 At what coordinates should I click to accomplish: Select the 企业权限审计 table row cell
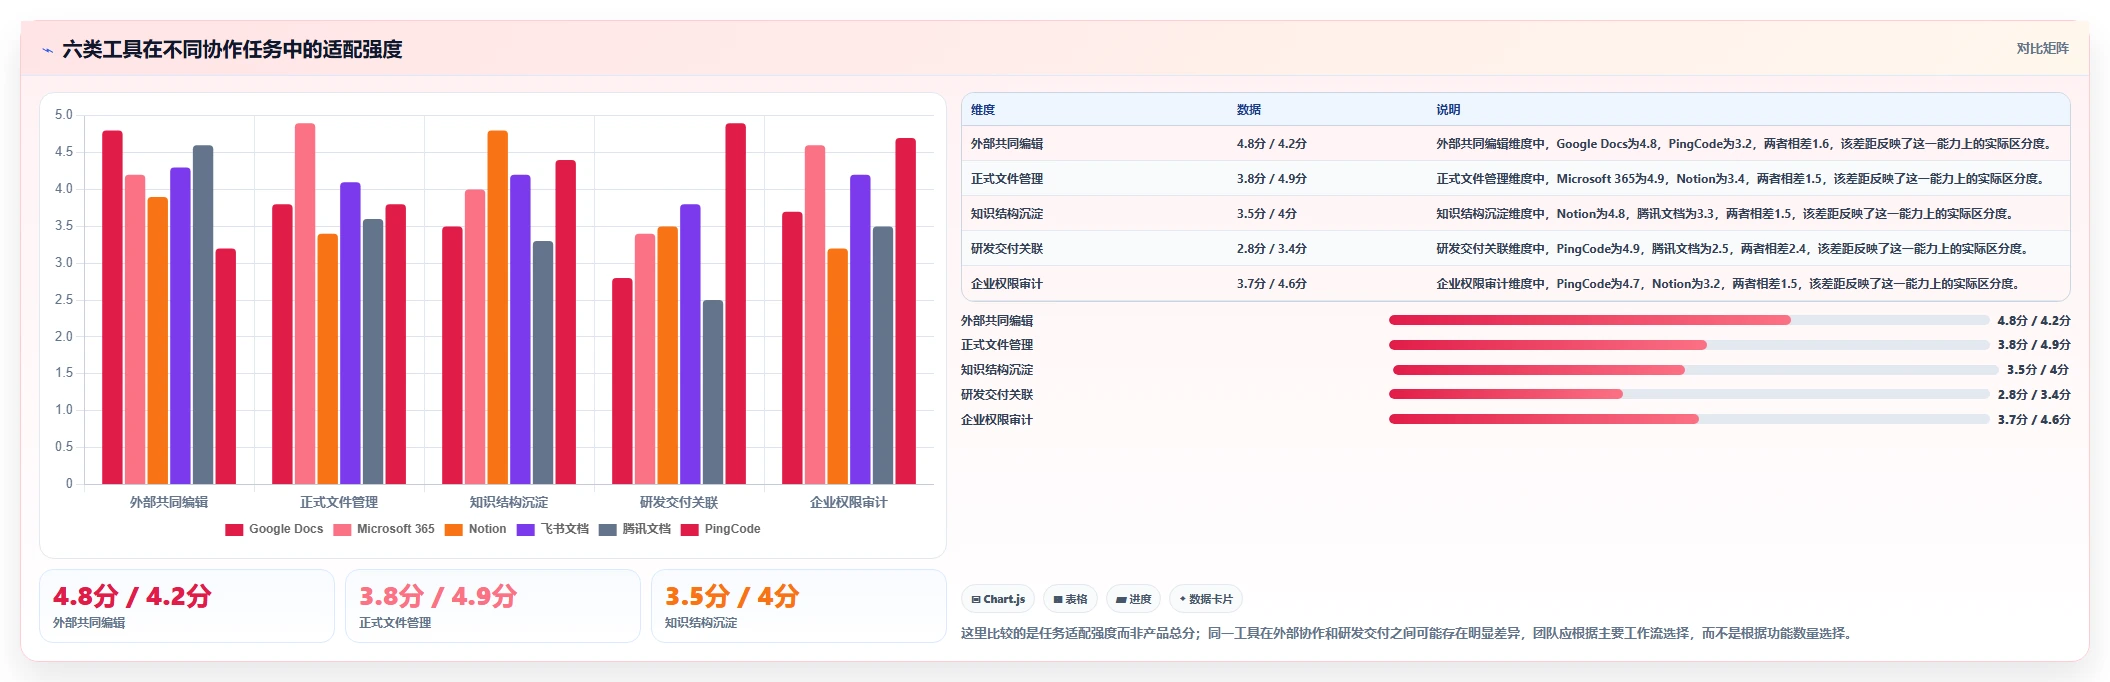coord(1006,284)
